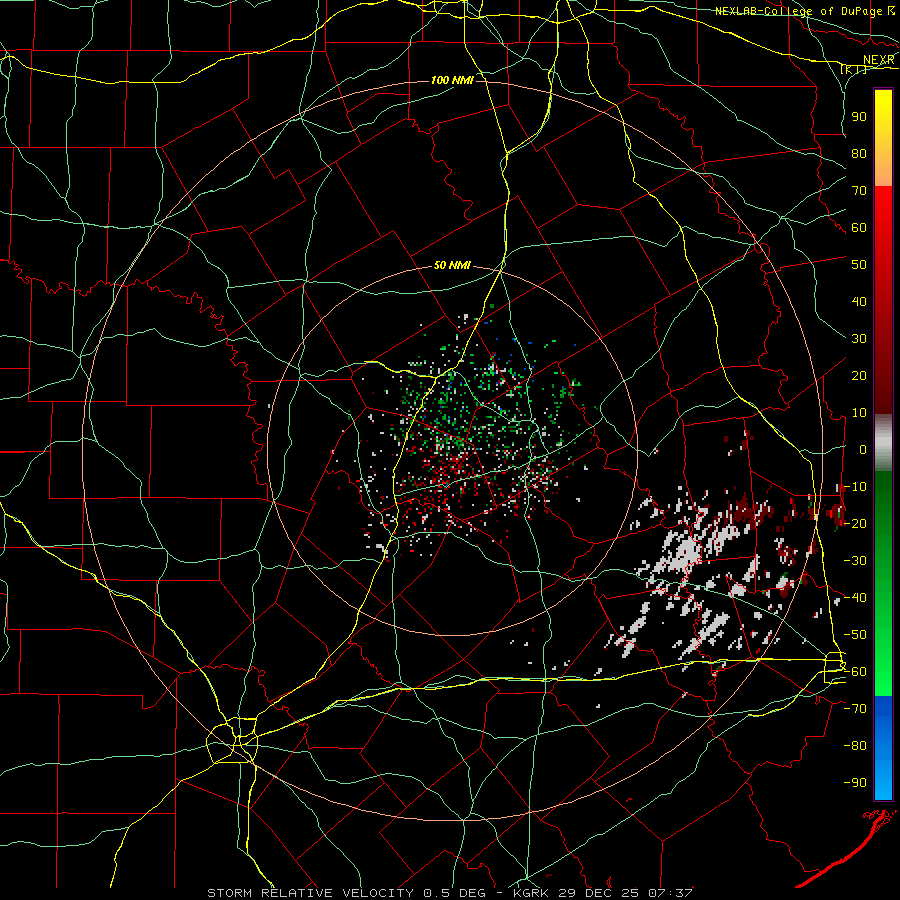Click the NEXLAB-College of DuPage header text

tap(798, 11)
